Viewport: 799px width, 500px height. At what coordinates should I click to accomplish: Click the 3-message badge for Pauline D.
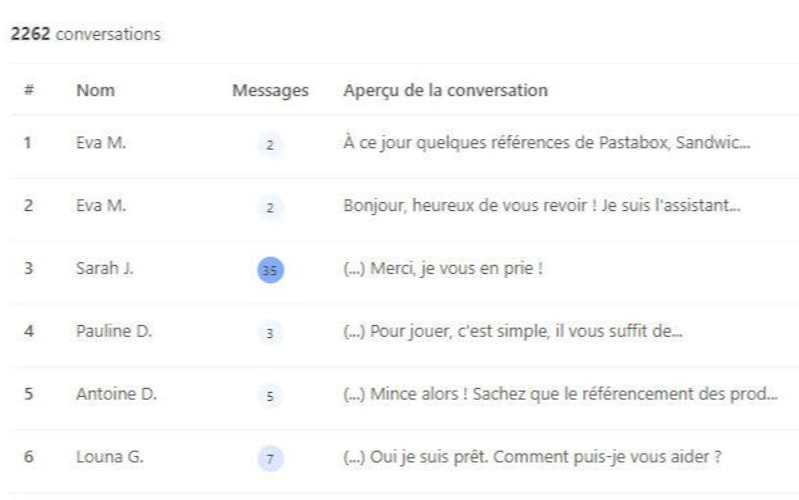tap(270, 333)
